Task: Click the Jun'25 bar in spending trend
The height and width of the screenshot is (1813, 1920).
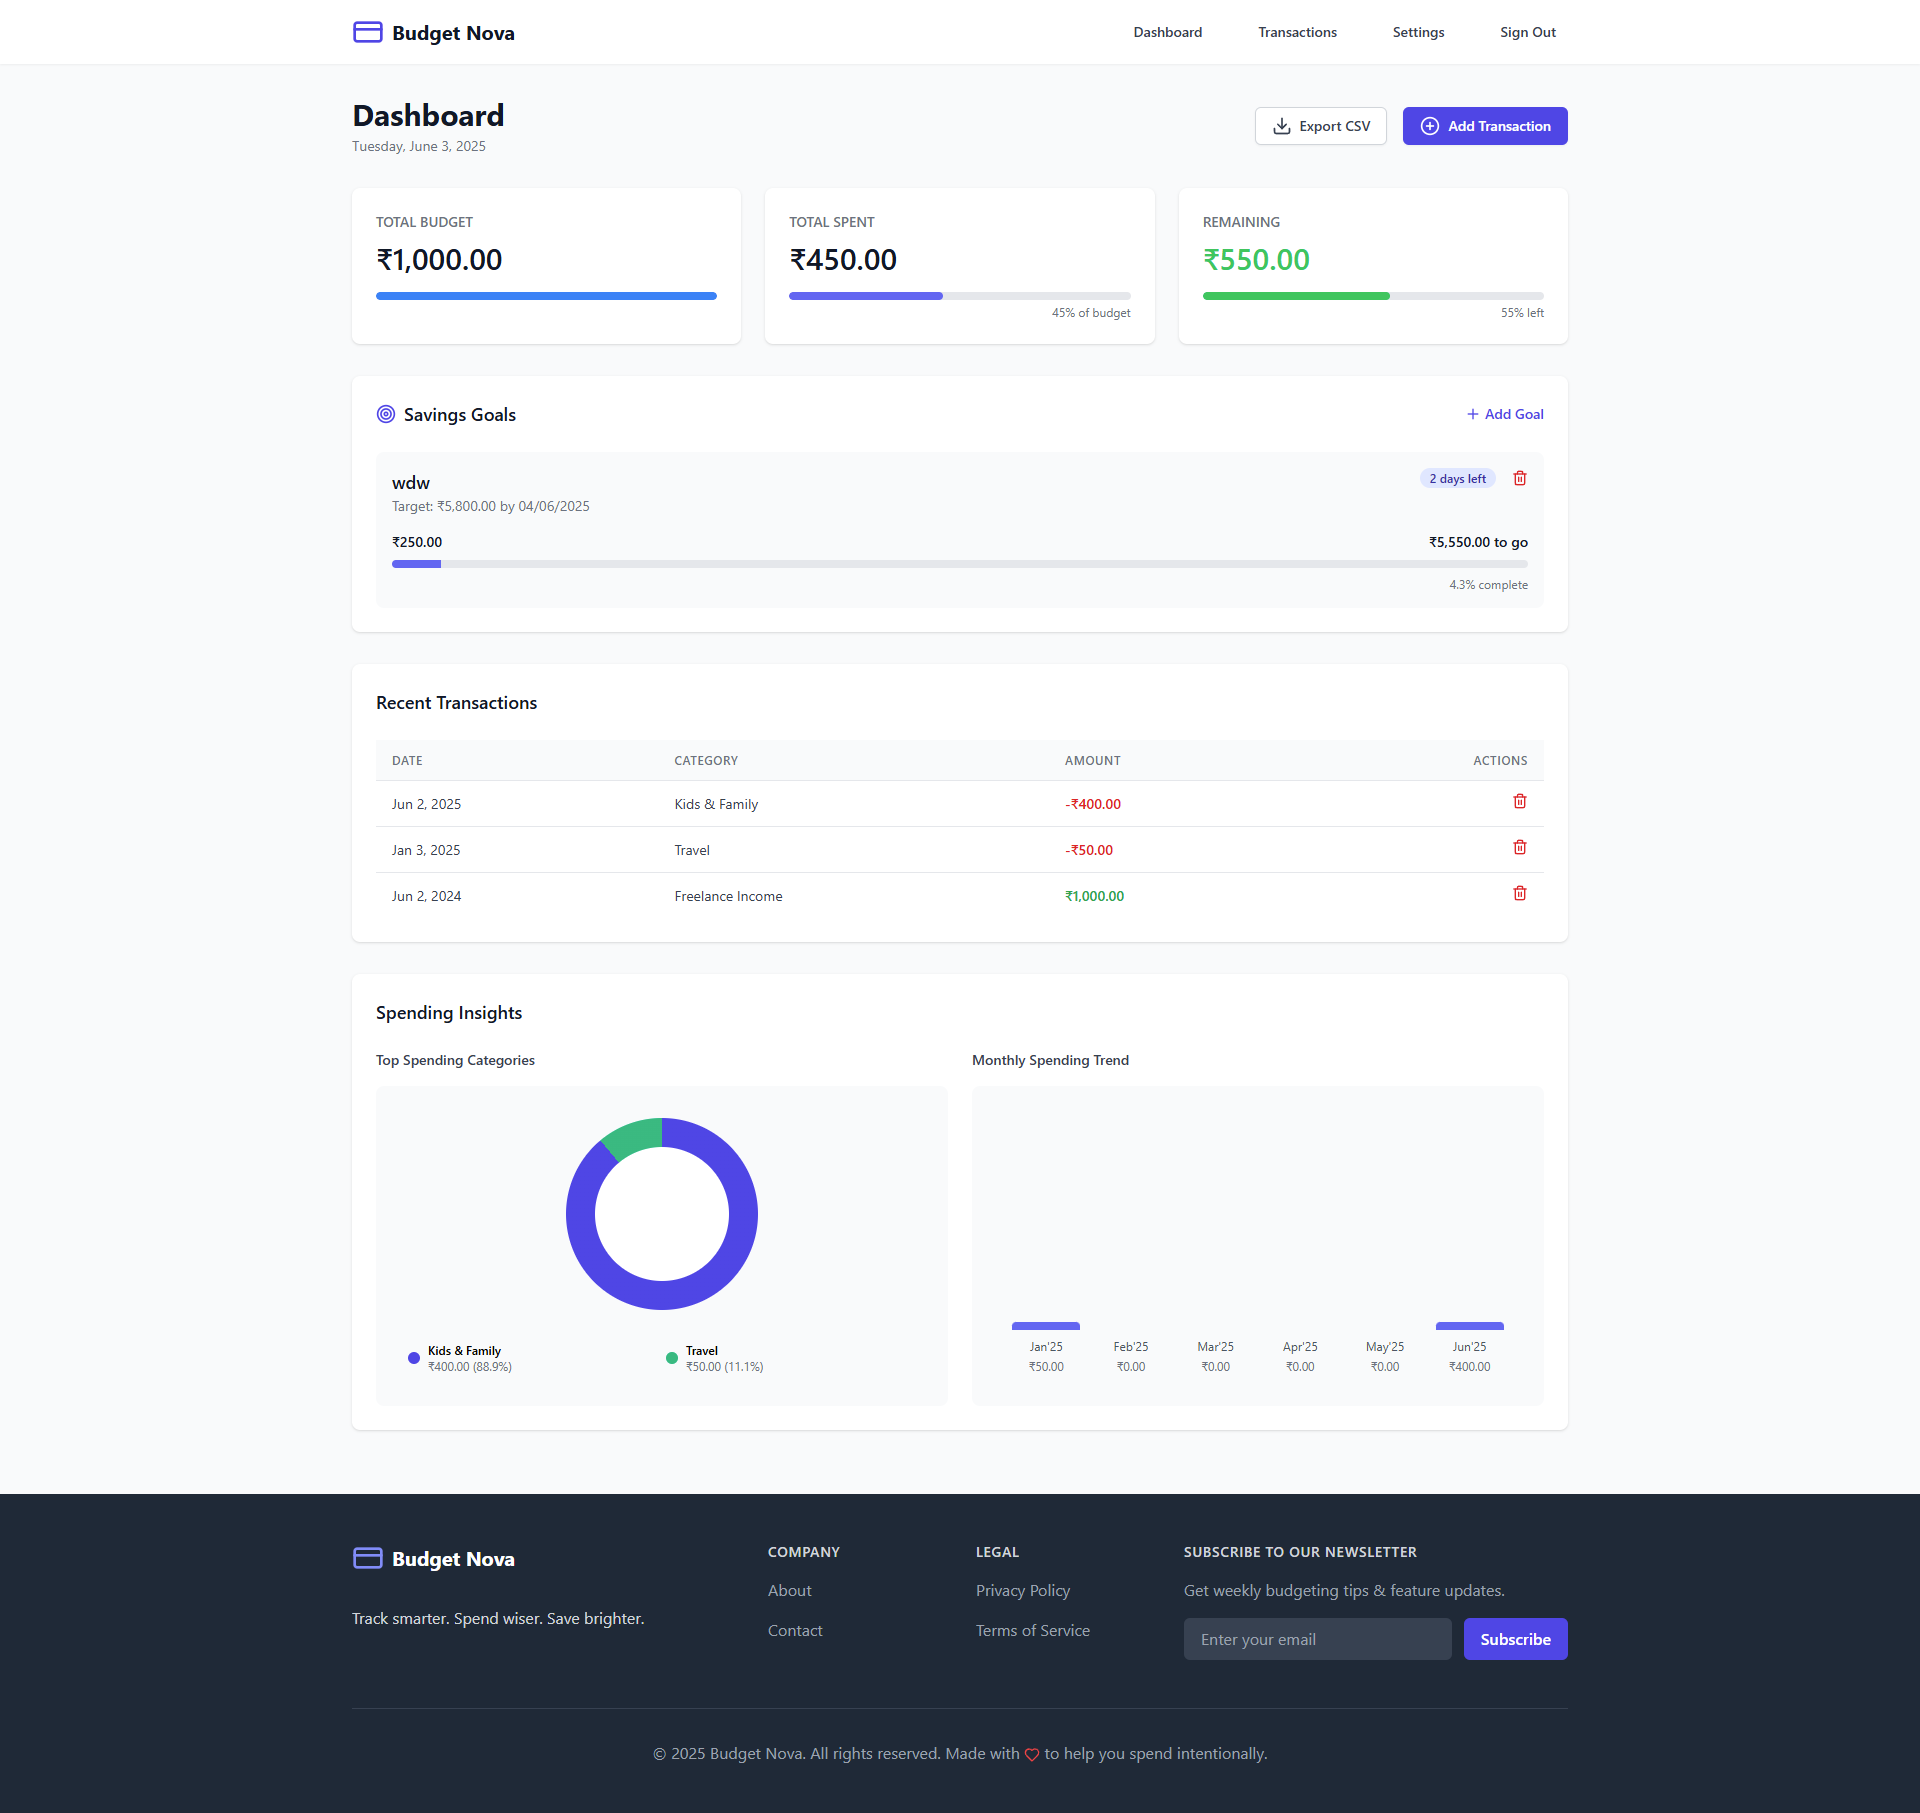Action: coord(1469,1326)
